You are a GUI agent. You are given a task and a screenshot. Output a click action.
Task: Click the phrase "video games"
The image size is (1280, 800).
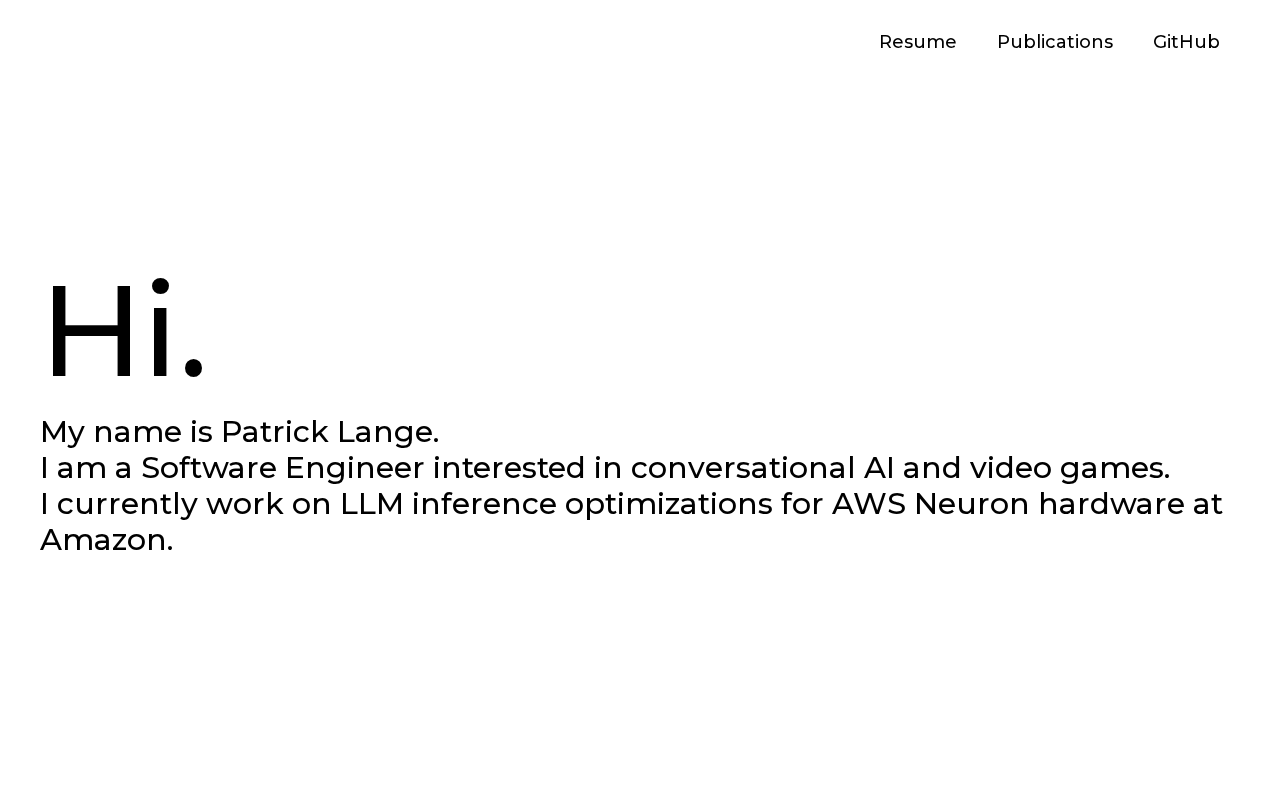tap(1065, 468)
